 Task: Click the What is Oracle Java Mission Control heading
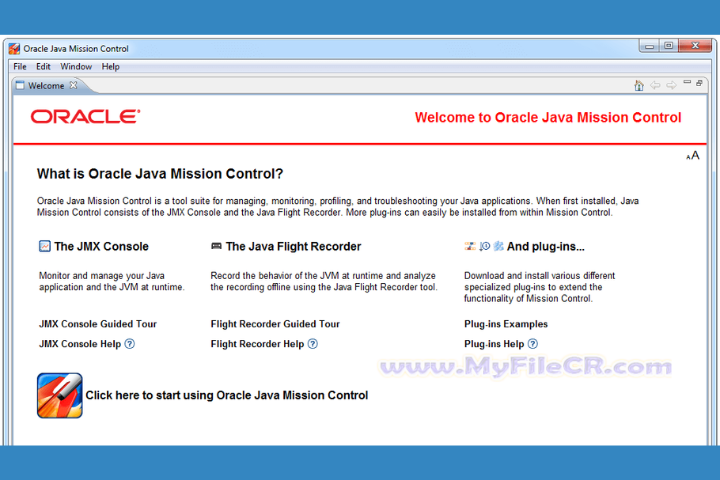160,174
